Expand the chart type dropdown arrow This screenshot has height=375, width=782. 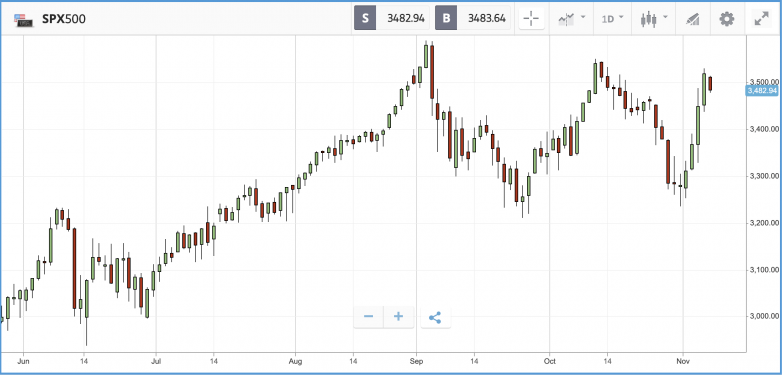point(665,17)
